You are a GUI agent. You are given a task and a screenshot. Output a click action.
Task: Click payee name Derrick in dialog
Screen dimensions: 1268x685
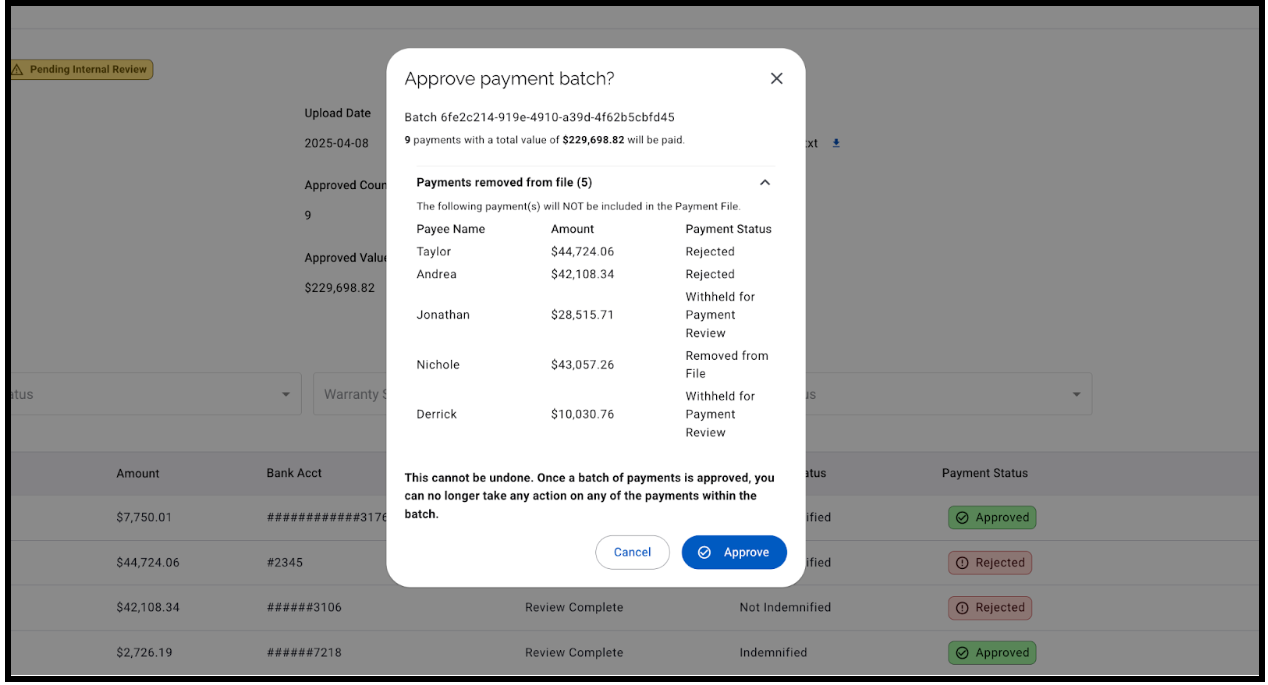437,414
